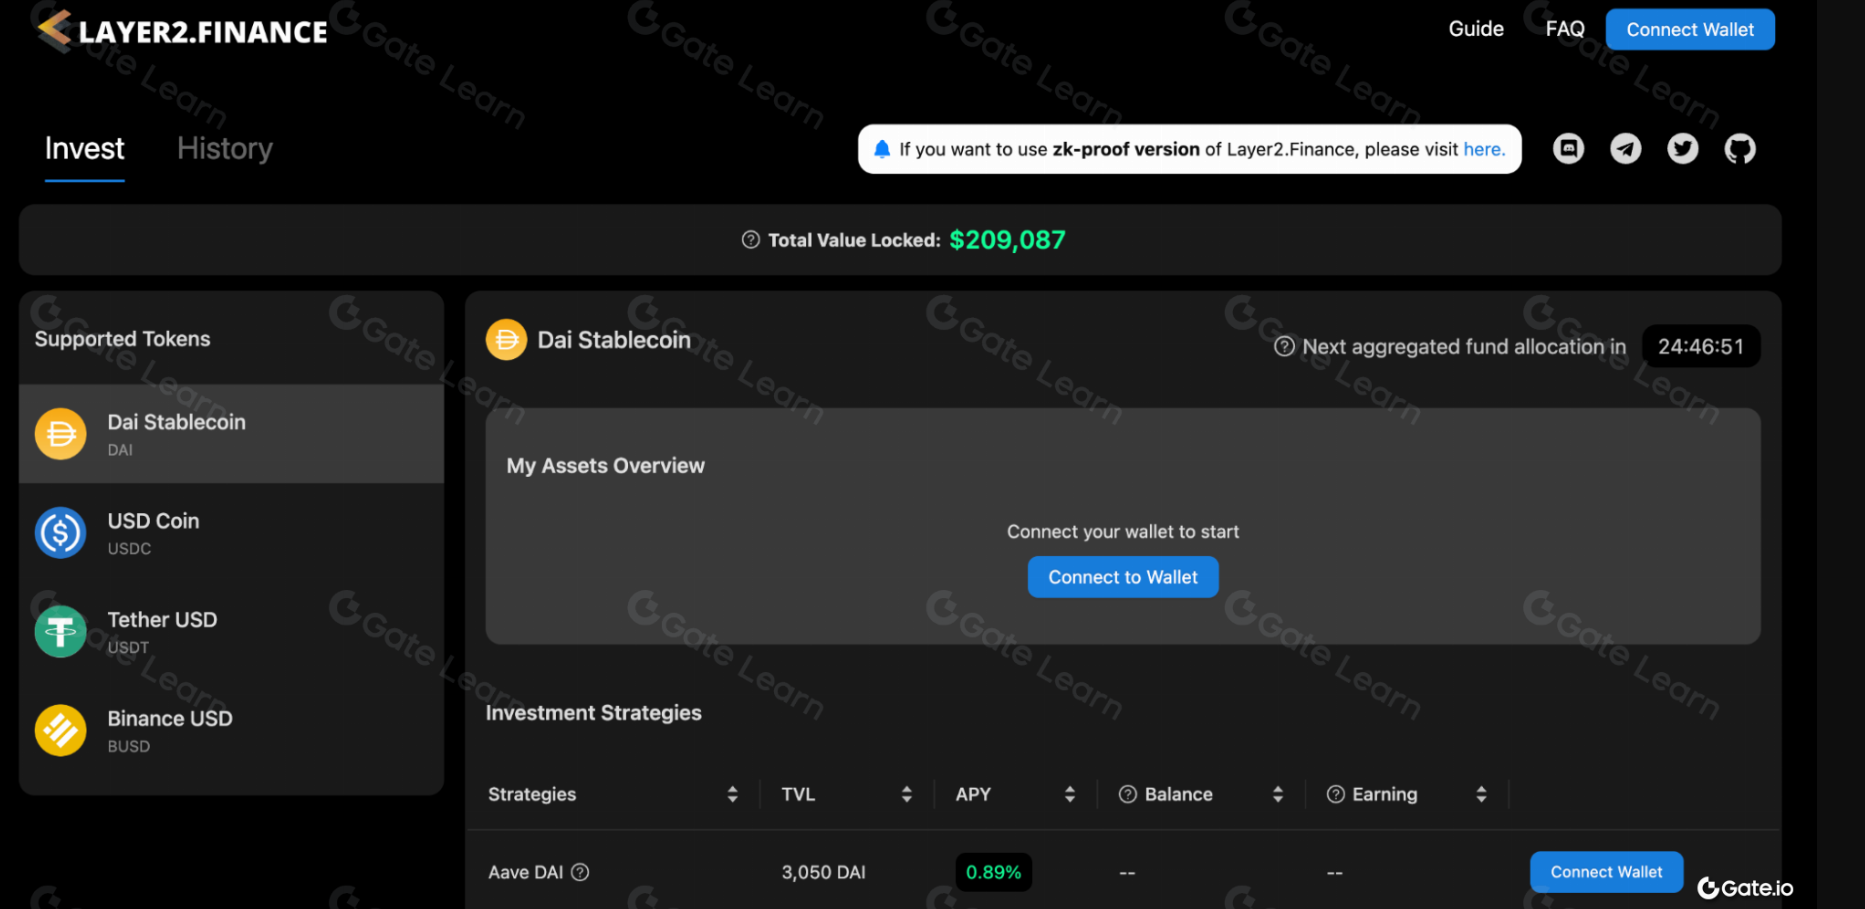Open the Telegram social icon
This screenshot has width=1865, height=909.
[x=1626, y=148]
